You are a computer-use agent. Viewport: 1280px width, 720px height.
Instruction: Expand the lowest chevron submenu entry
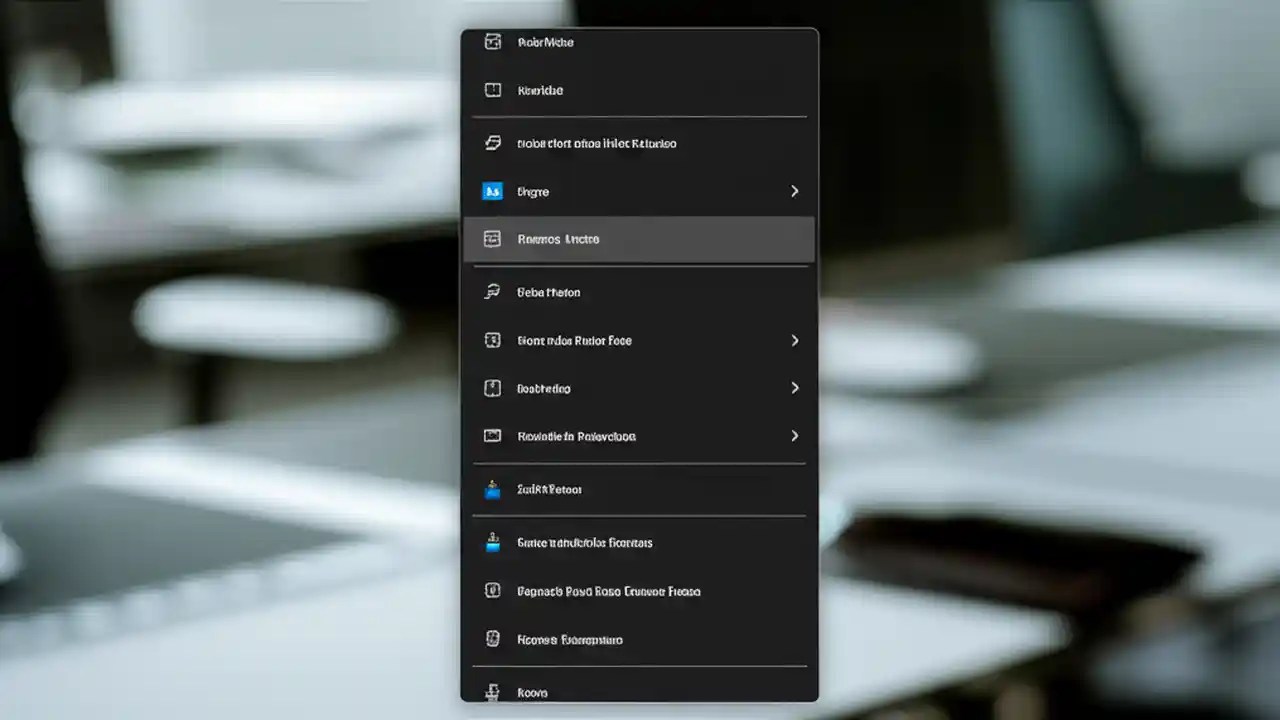click(x=794, y=435)
